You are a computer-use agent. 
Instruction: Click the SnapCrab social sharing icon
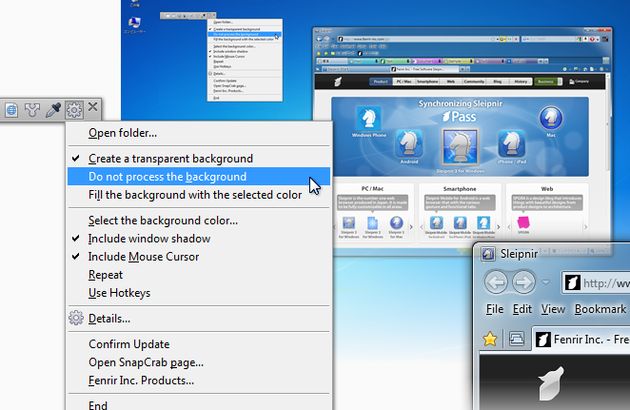pyautogui.click(x=32, y=110)
